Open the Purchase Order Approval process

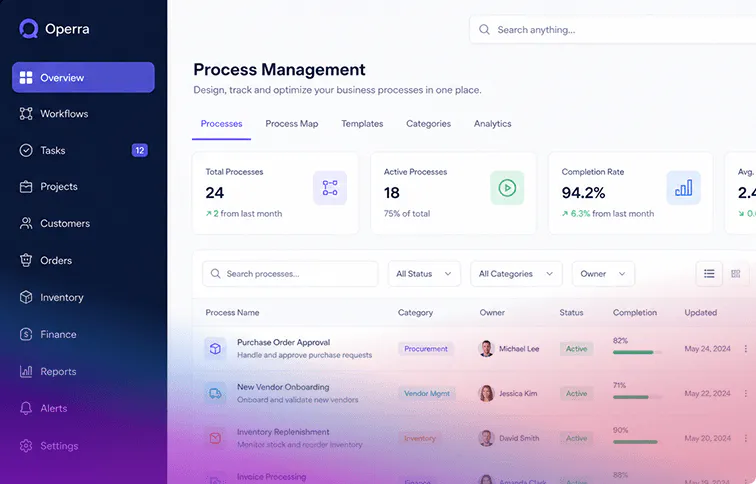(284, 342)
